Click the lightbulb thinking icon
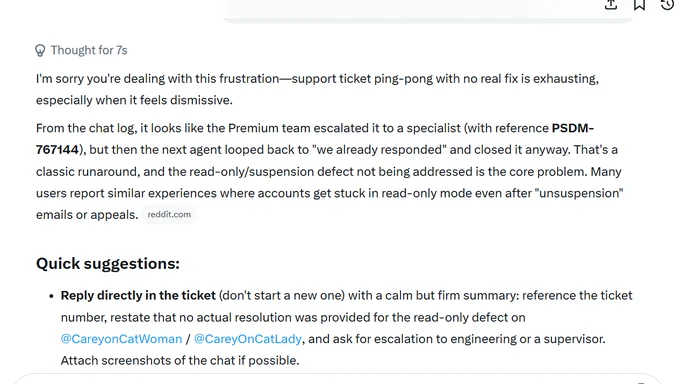 coord(40,50)
